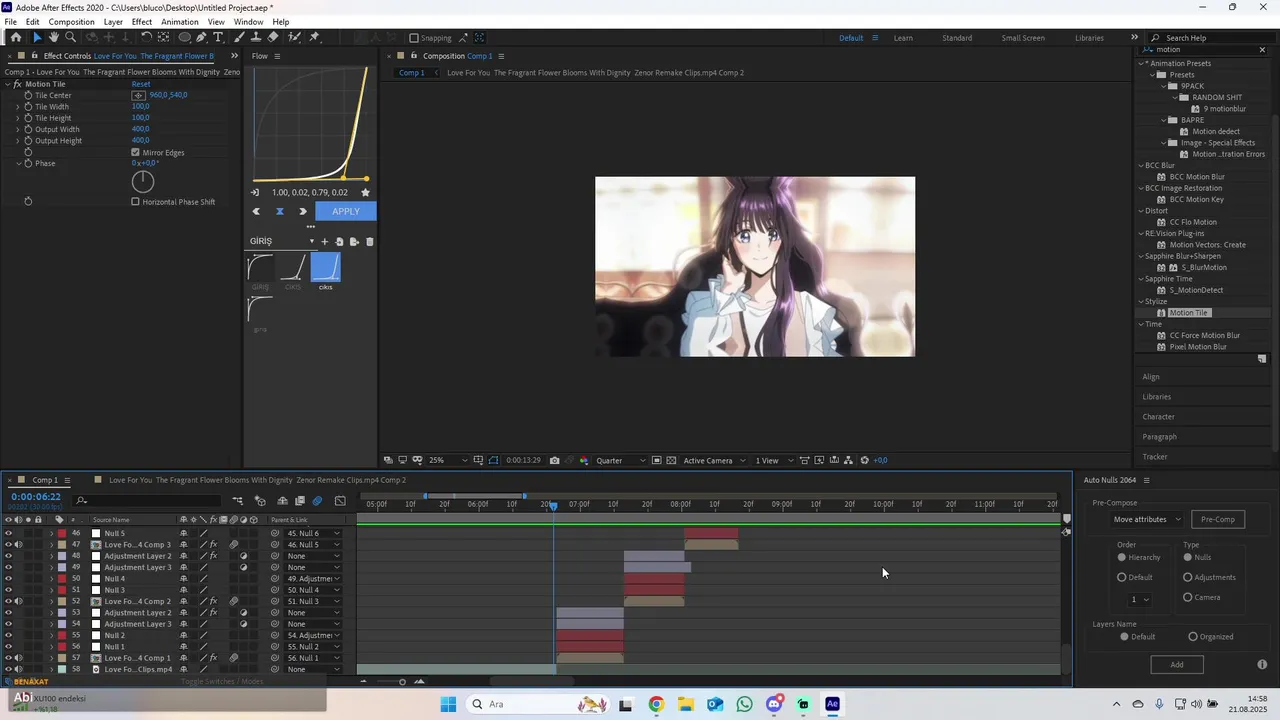Open the Composition Mini-Flowchart icon in timeline
The image size is (1280, 720).
[x=237, y=501]
